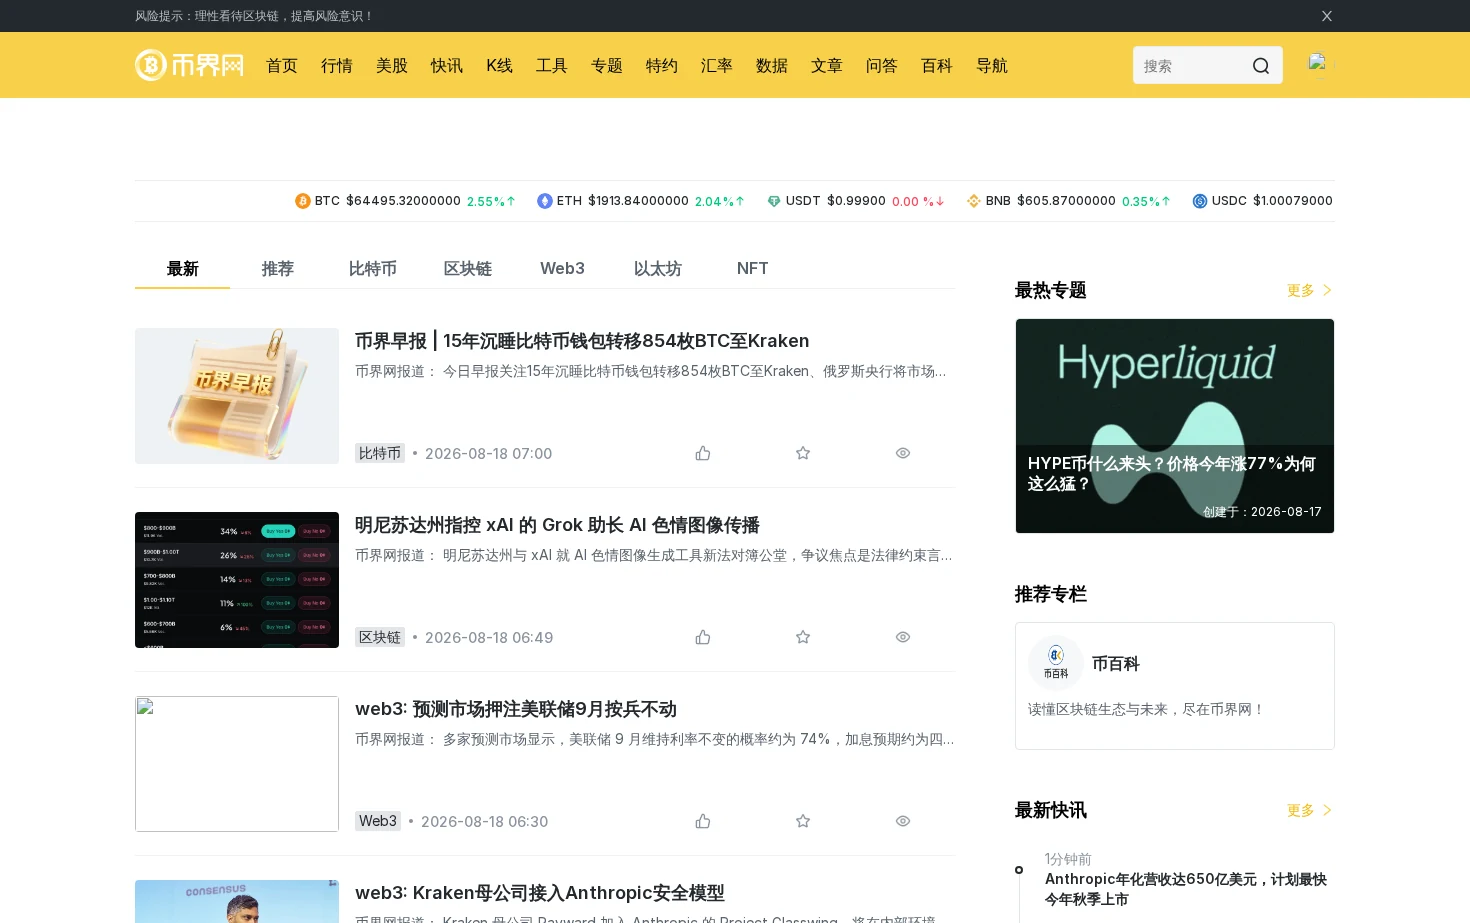The height and width of the screenshot is (923, 1470).
Task: Switch to the 比特币 tab
Action: (373, 268)
